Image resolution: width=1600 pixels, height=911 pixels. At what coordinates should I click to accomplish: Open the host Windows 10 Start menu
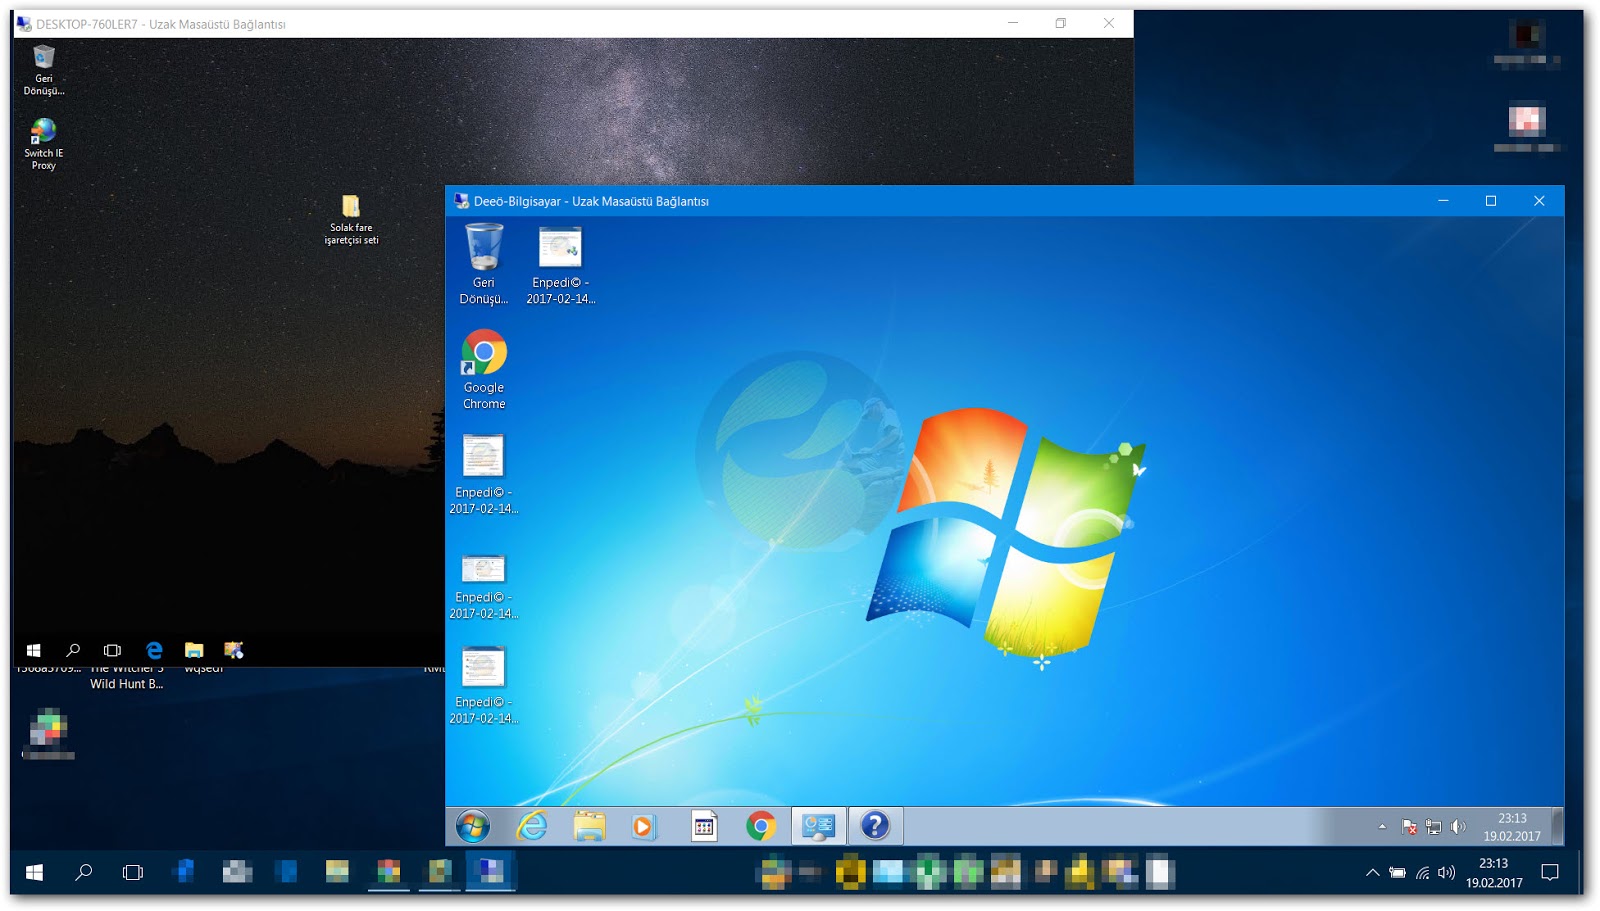[x=34, y=872]
